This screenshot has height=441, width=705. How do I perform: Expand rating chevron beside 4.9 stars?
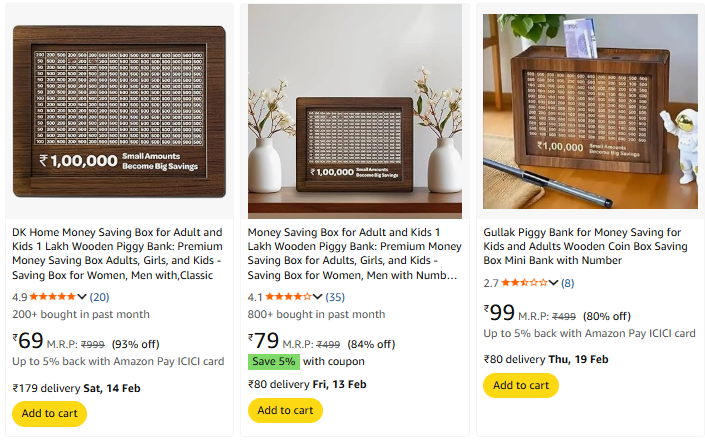pyautogui.click(x=82, y=297)
